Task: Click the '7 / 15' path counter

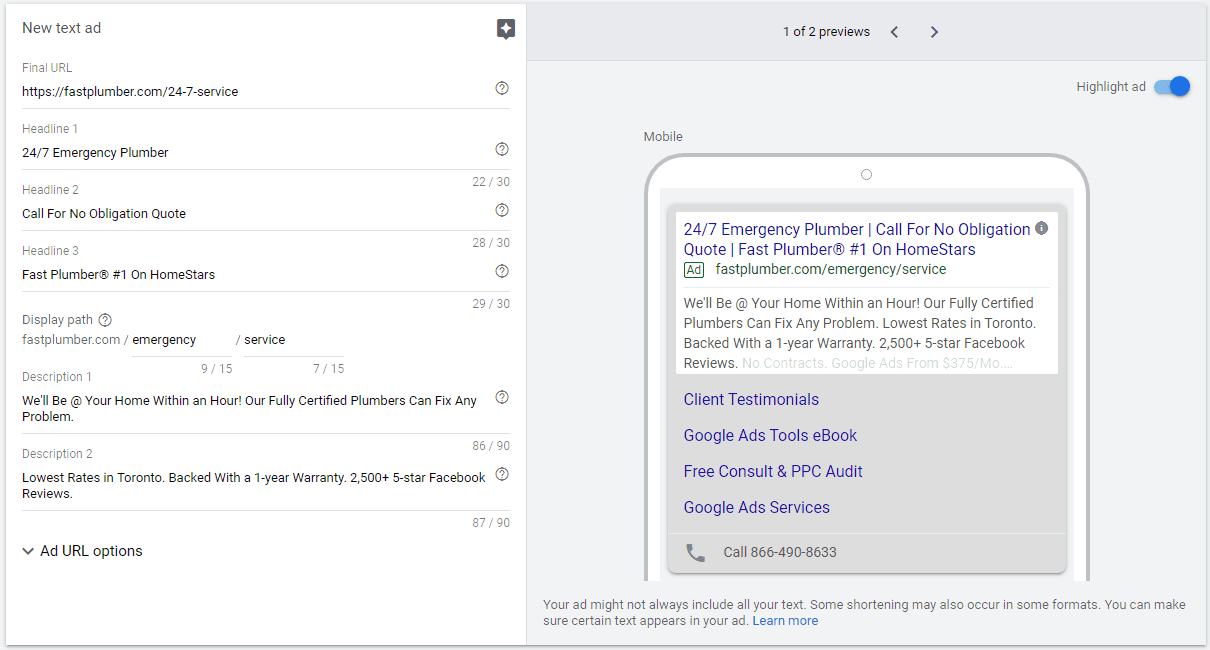Action: coord(329,369)
